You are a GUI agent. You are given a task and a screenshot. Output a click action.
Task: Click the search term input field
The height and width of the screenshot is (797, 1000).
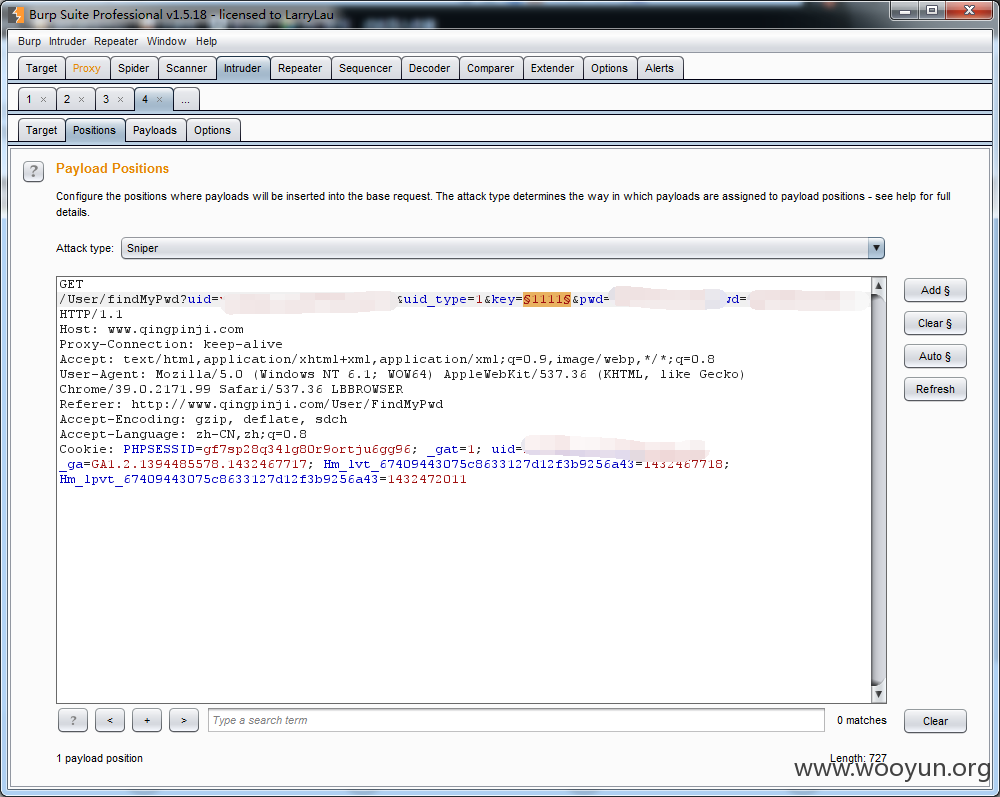(x=516, y=720)
